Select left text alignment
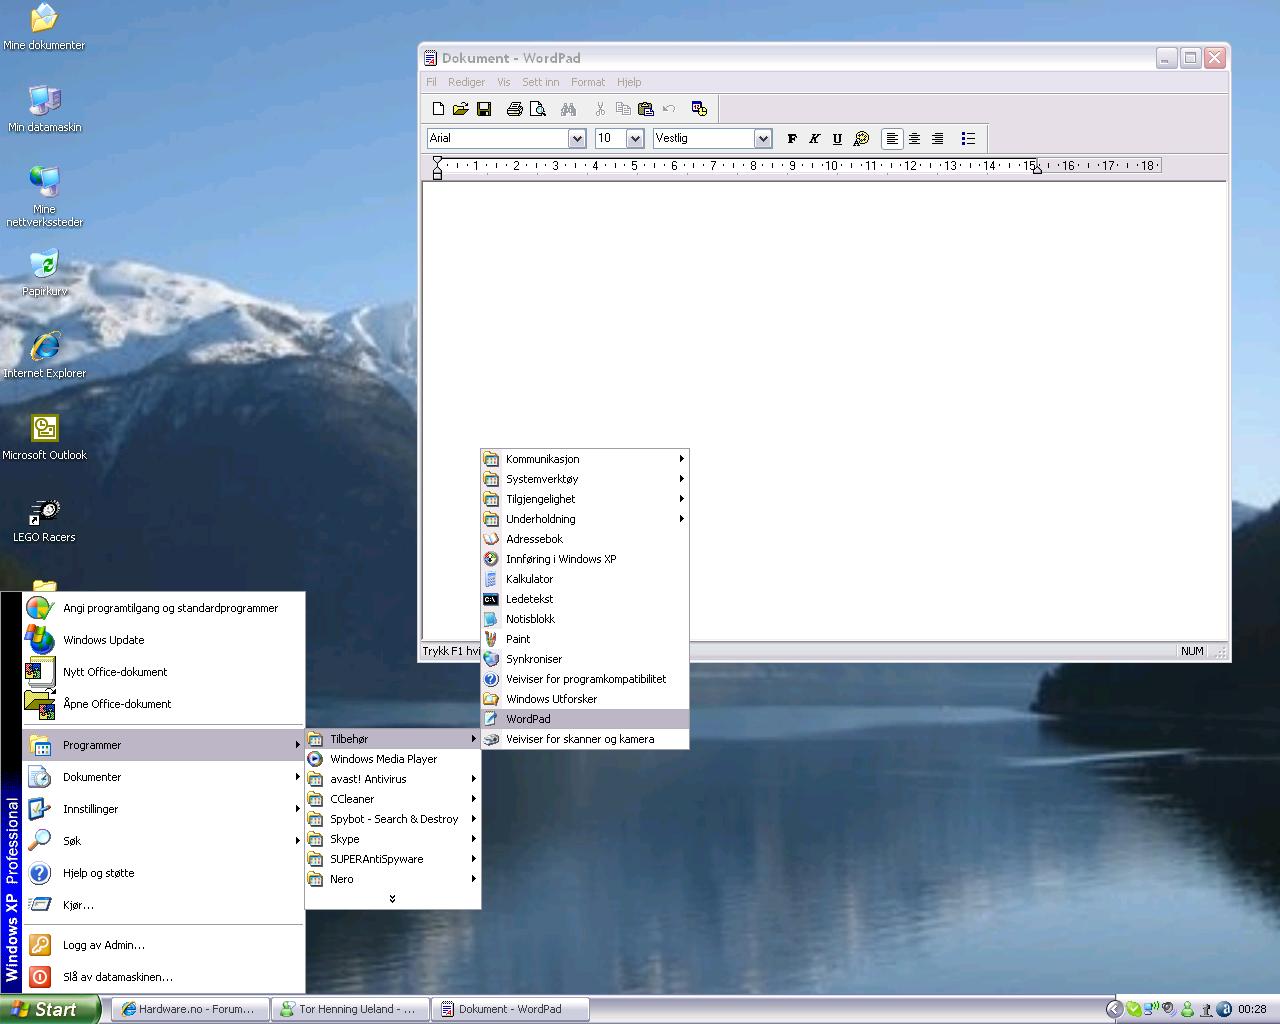Screen dimensions: 1280x1024 (892, 139)
